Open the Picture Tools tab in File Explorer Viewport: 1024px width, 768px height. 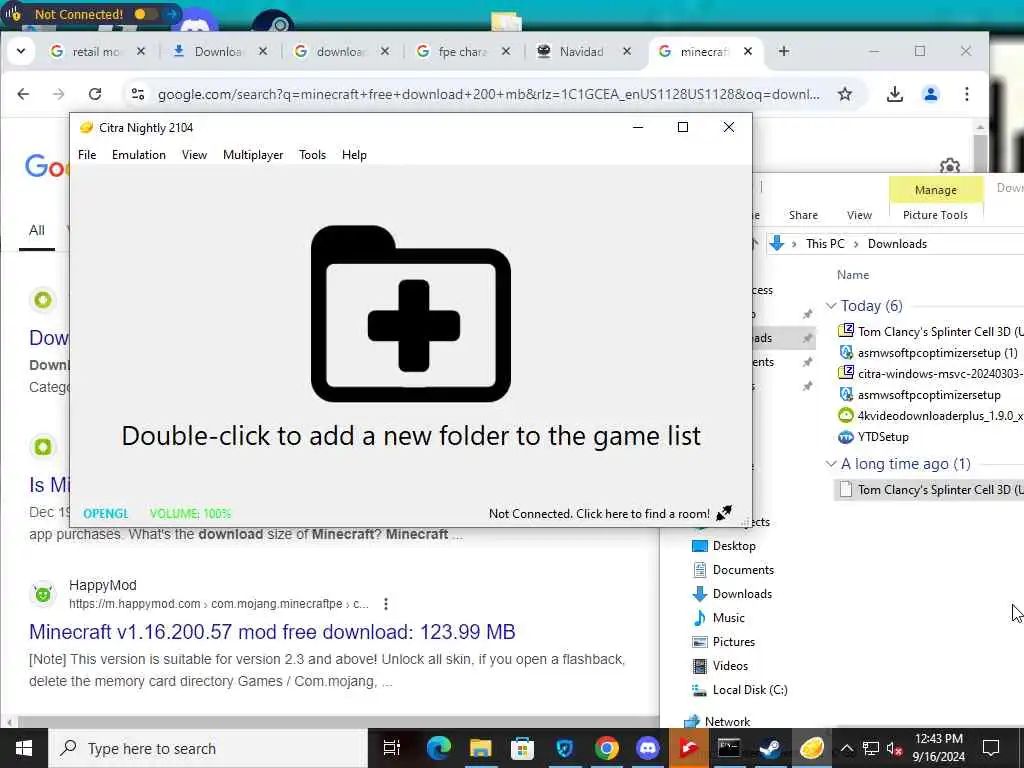(935, 215)
